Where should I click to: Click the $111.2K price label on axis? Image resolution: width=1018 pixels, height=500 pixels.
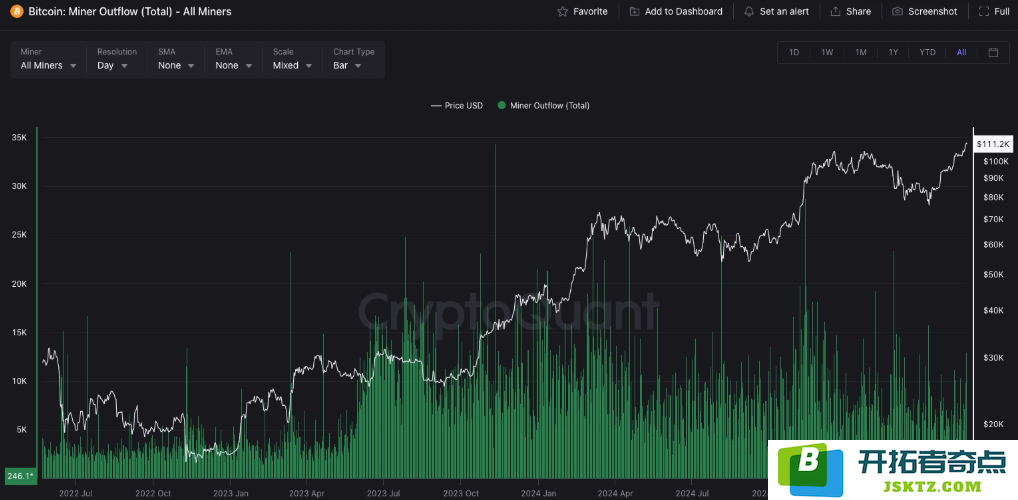[x=993, y=144]
